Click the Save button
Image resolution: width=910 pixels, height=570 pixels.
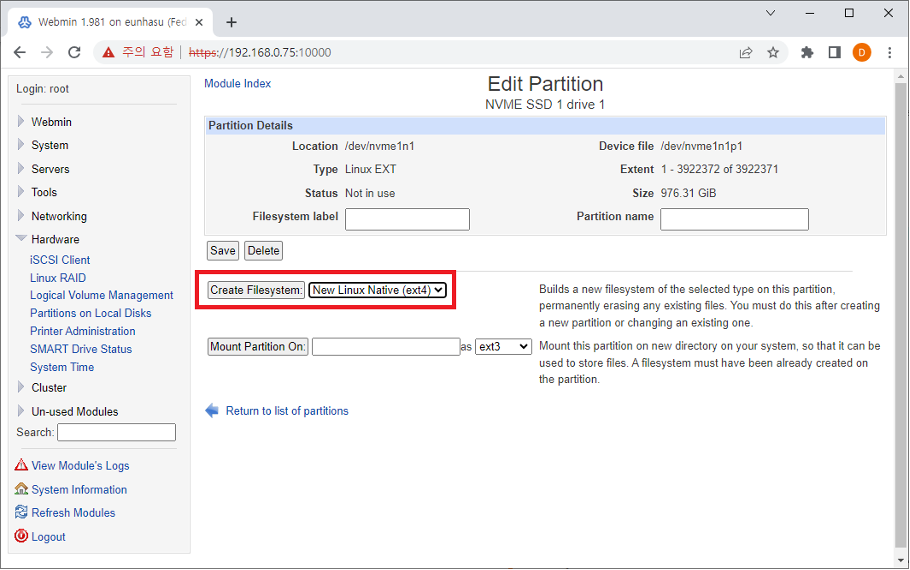coord(222,251)
